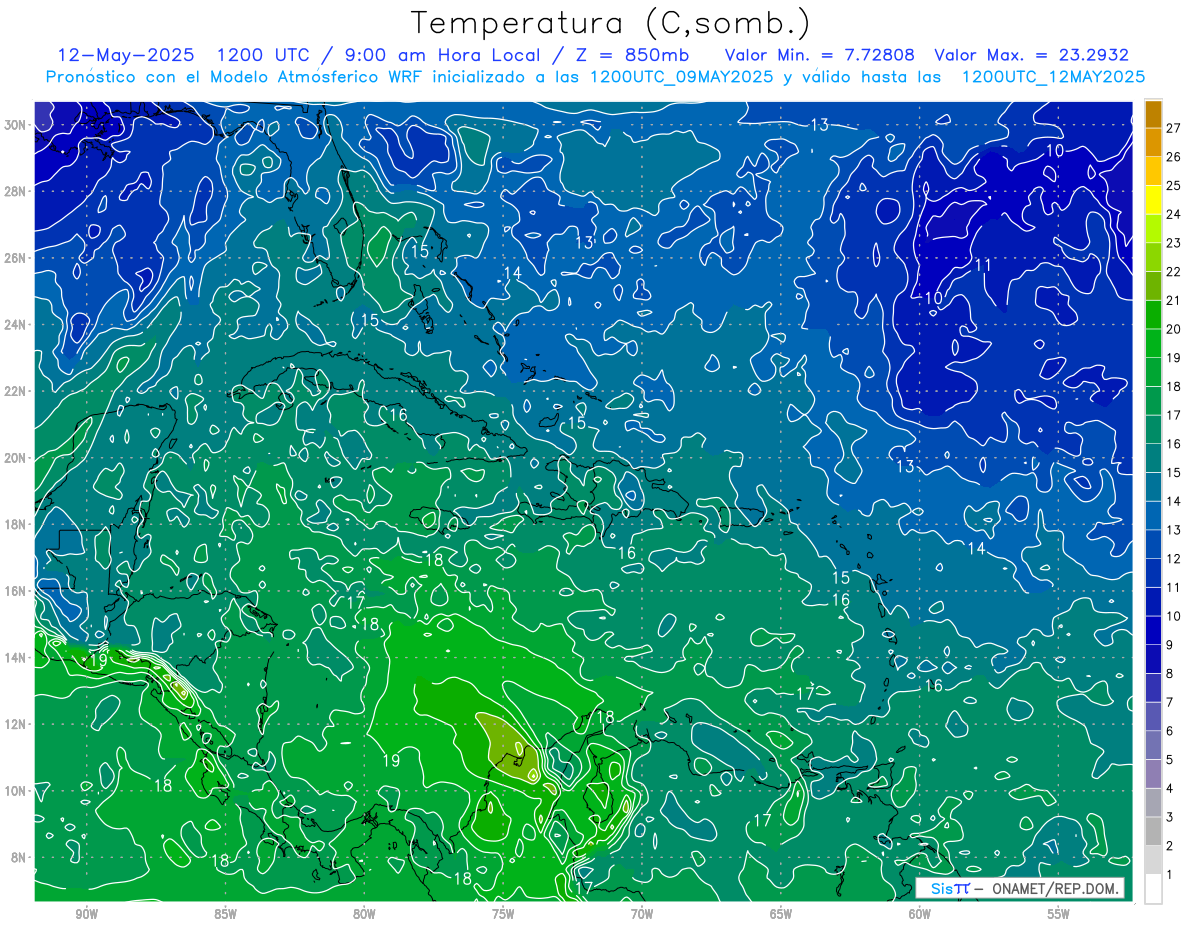
Task: Click the 70W longitude label
Action: coord(642,914)
